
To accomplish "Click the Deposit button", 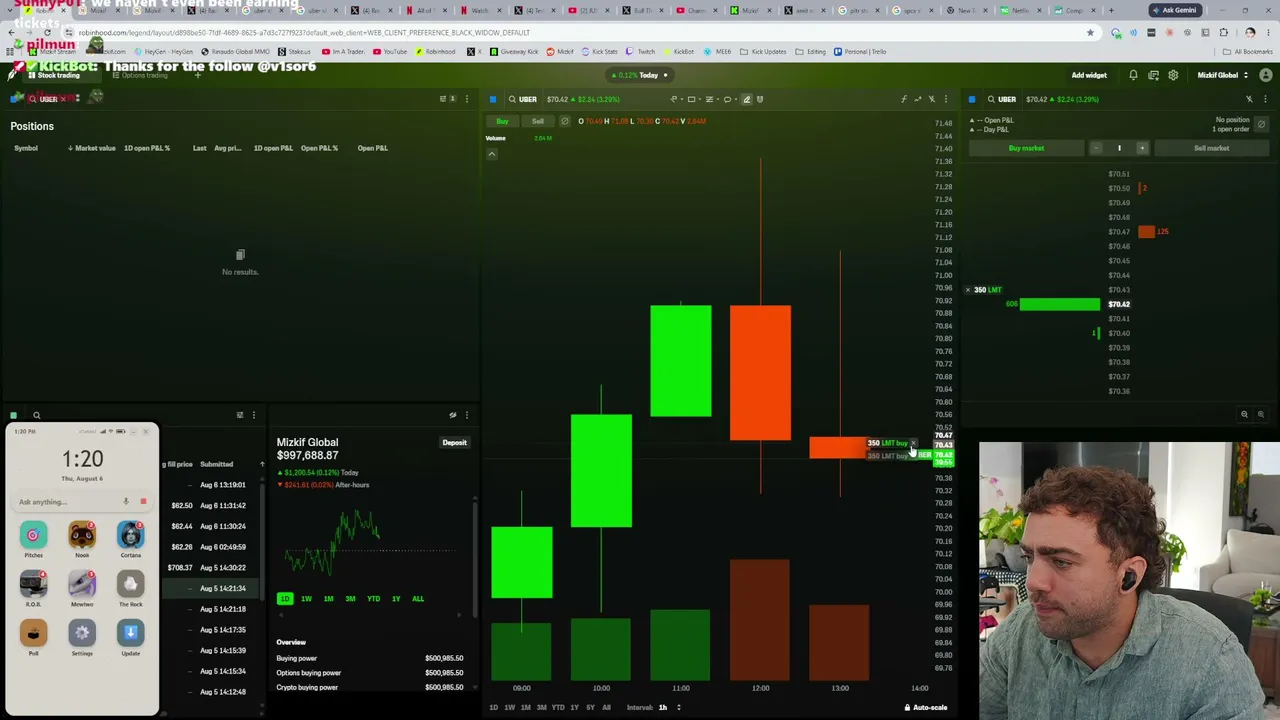I will (x=454, y=442).
